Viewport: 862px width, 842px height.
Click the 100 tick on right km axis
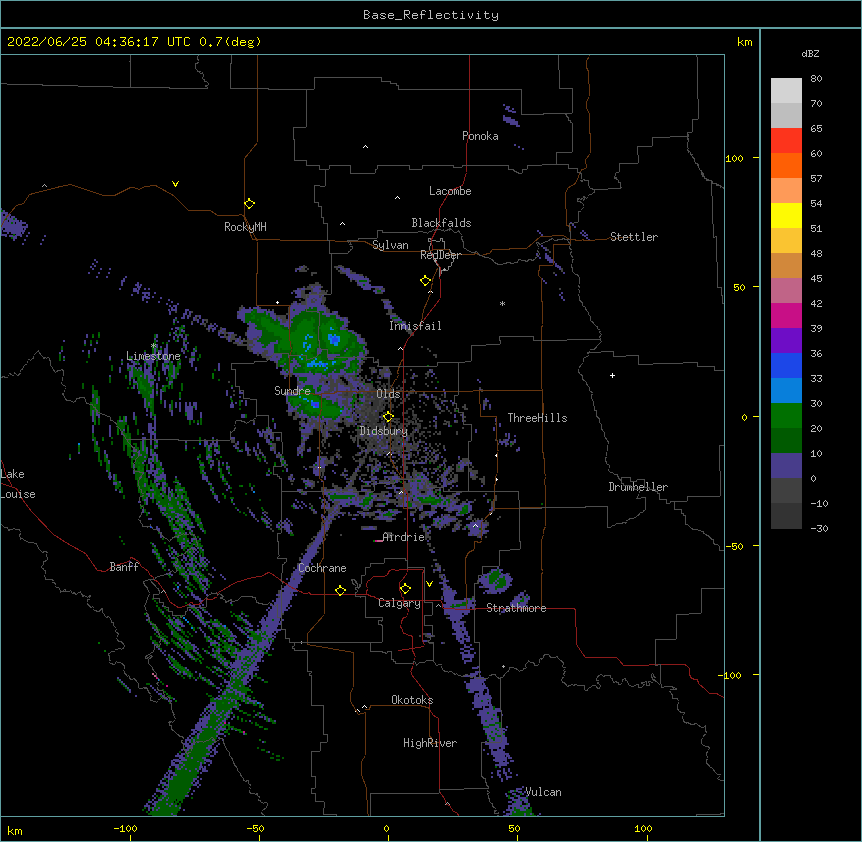click(x=734, y=158)
